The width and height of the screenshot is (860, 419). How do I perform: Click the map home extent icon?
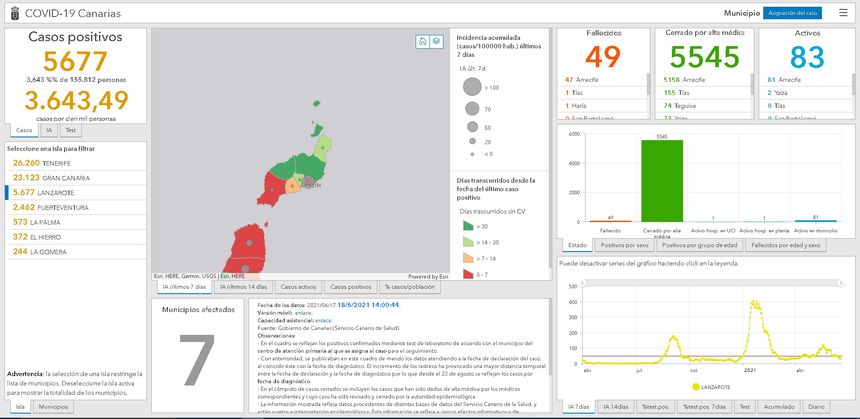pos(423,41)
